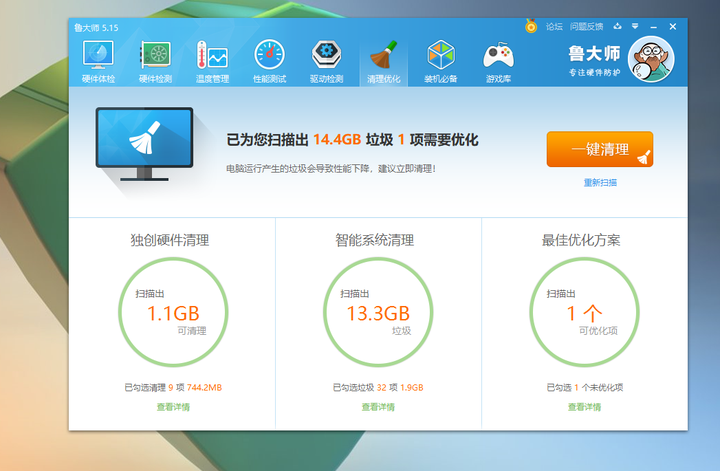Open the 问题反馈 feedback link
The image size is (720, 471).
pyautogui.click(x=586, y=27)
